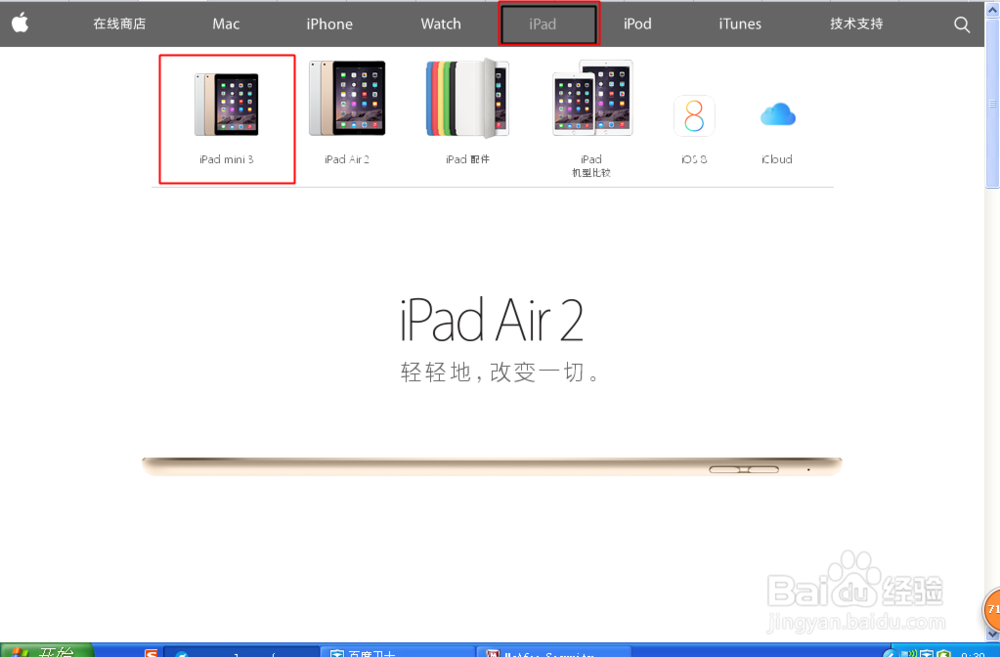Click the 技术支持 support link

coord(855,24)
